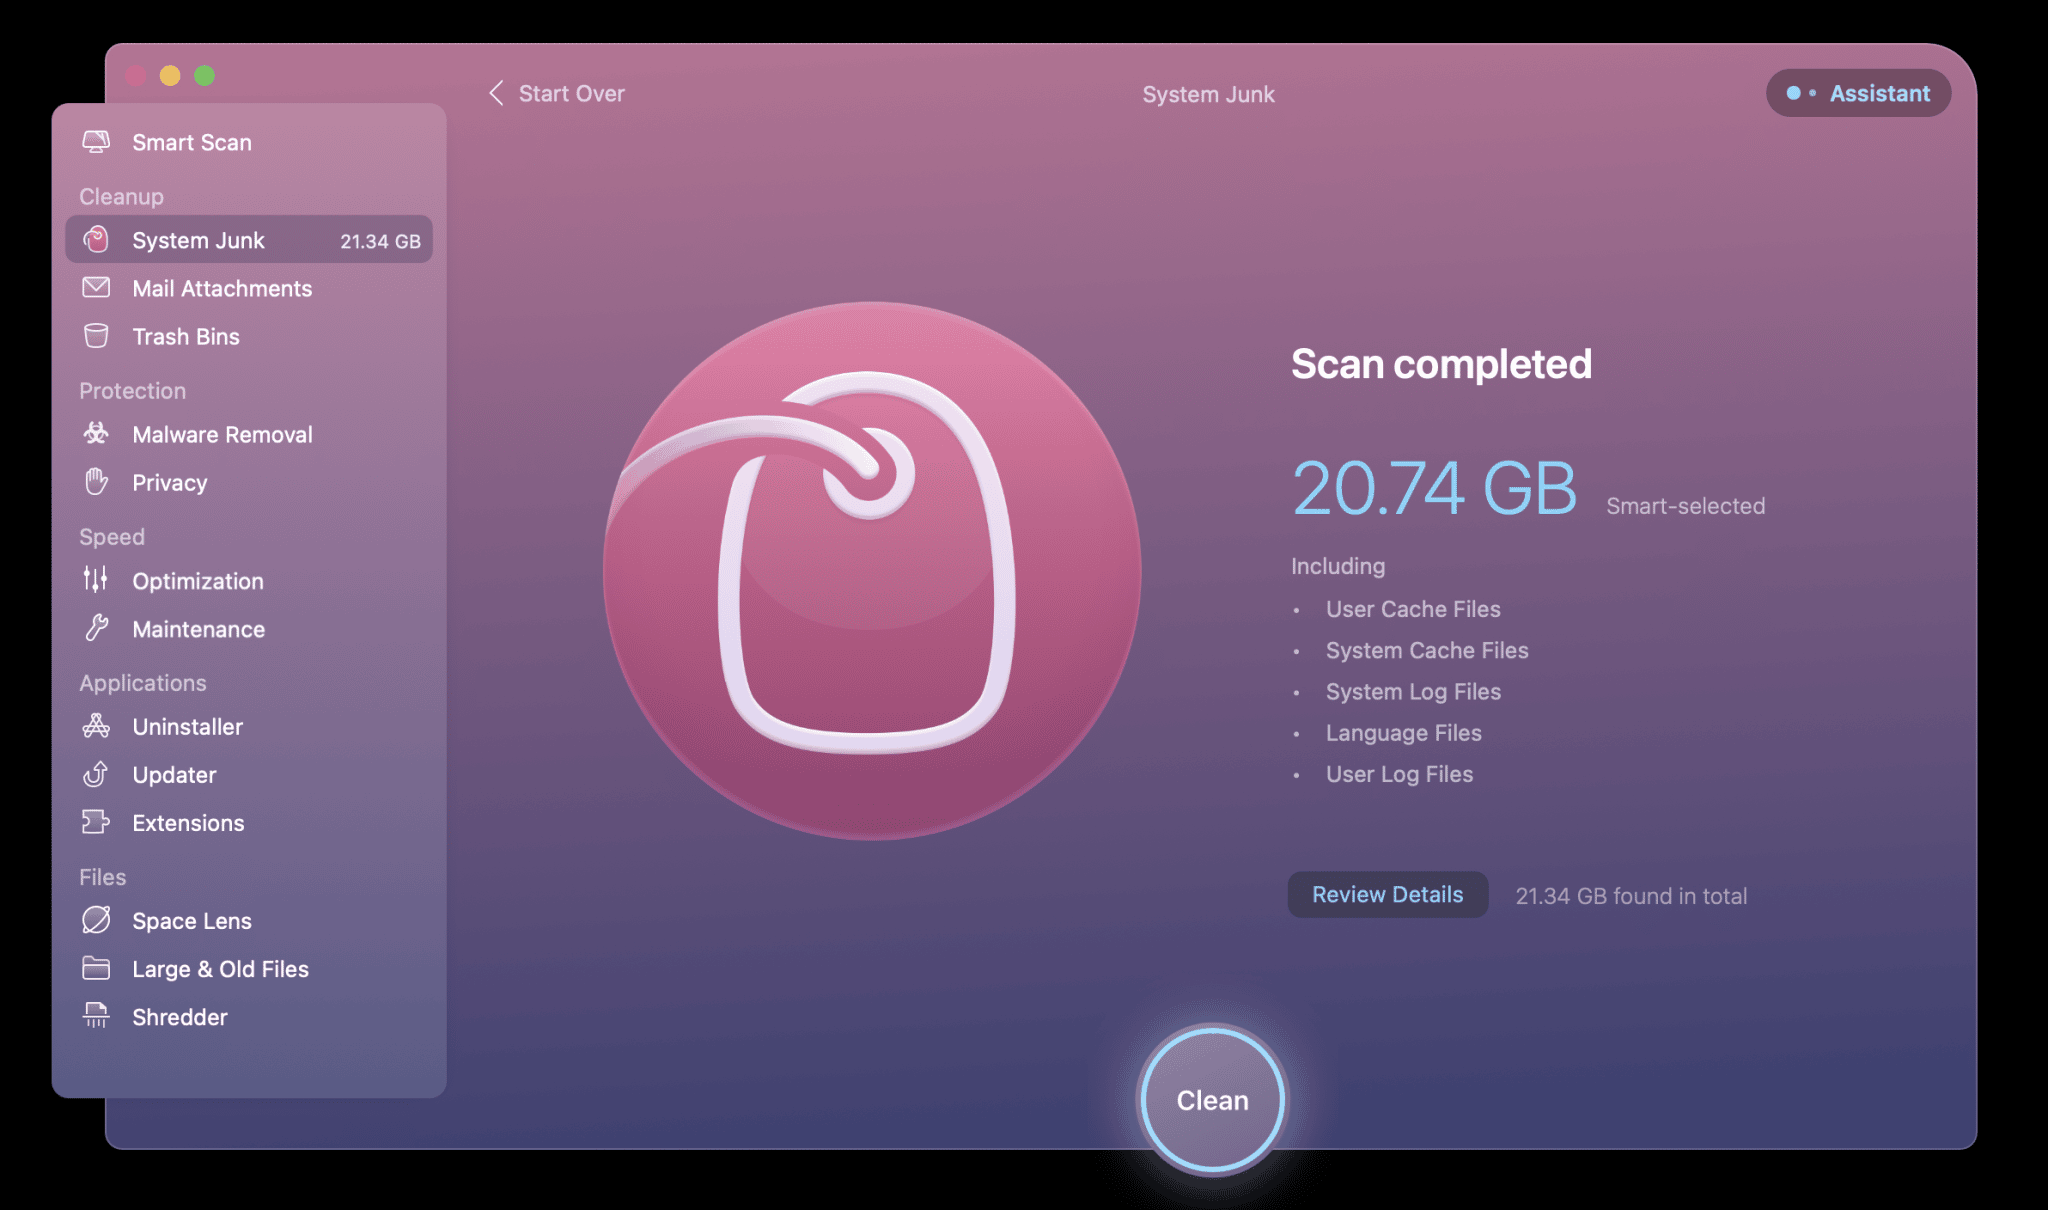Screen dimensions: 2048x1210
Task: Open the Optimization menu item
Action: (197, 579)
